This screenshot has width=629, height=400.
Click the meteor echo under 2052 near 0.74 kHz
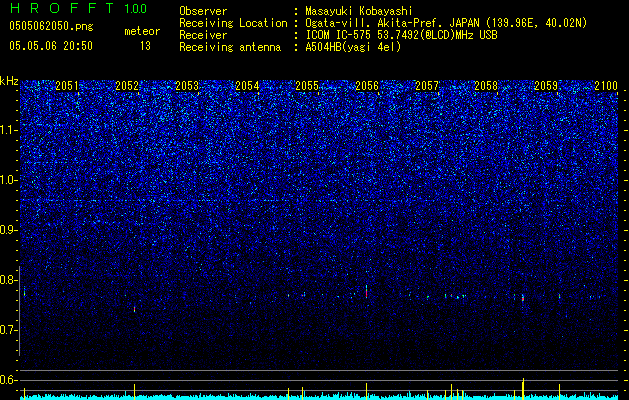[134, 309]
